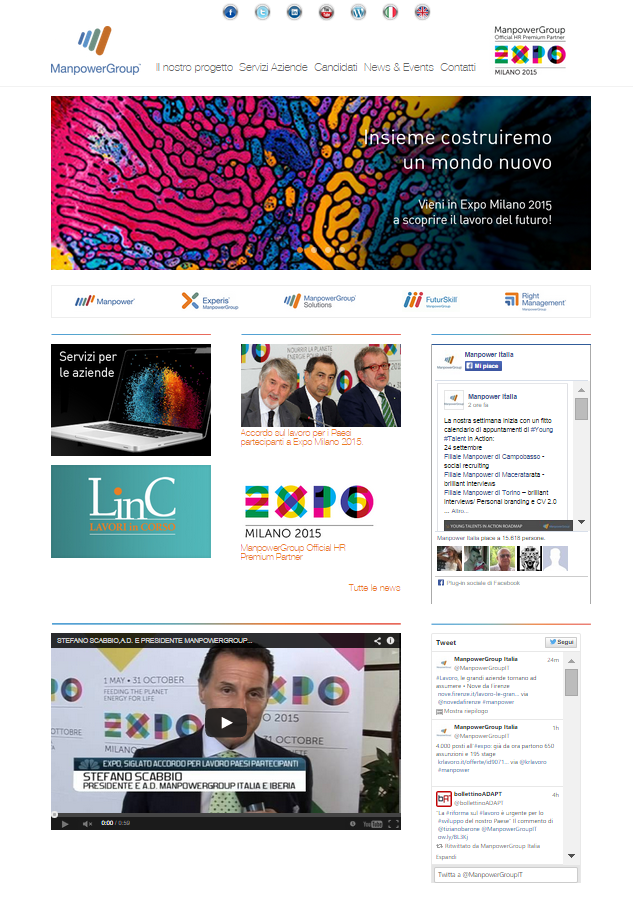Click the watch later clock icon in the video bar

[353, 823]
